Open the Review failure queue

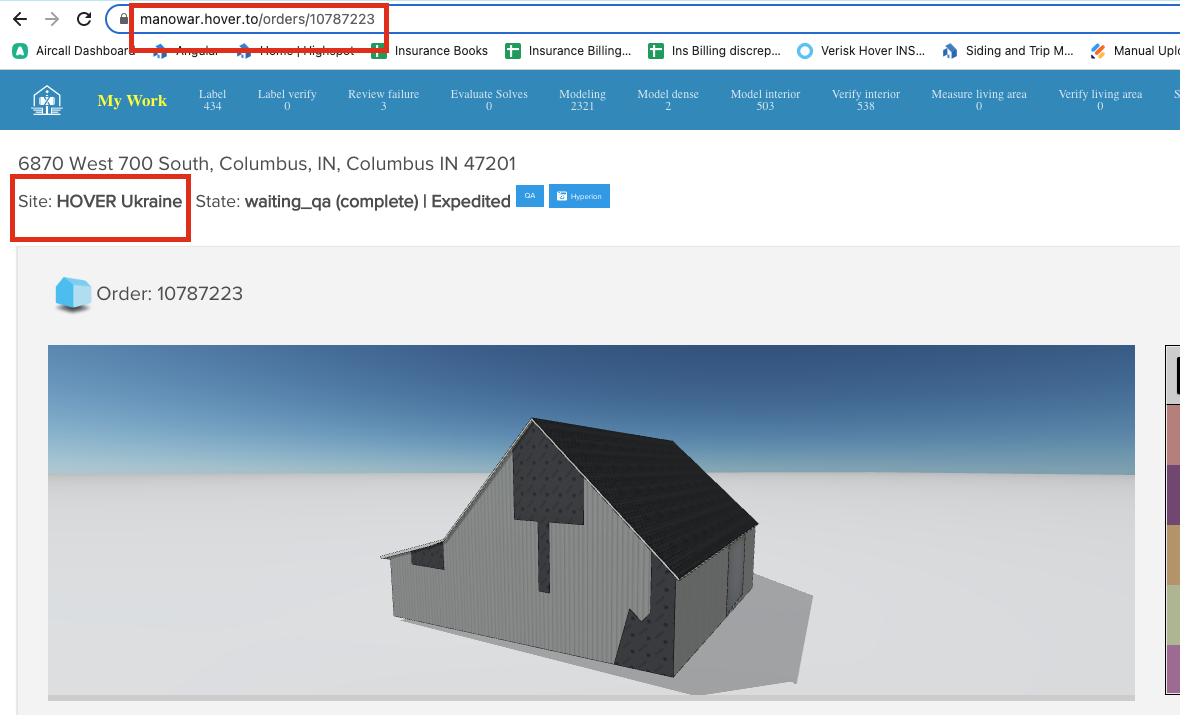click(x=383, y=100)
